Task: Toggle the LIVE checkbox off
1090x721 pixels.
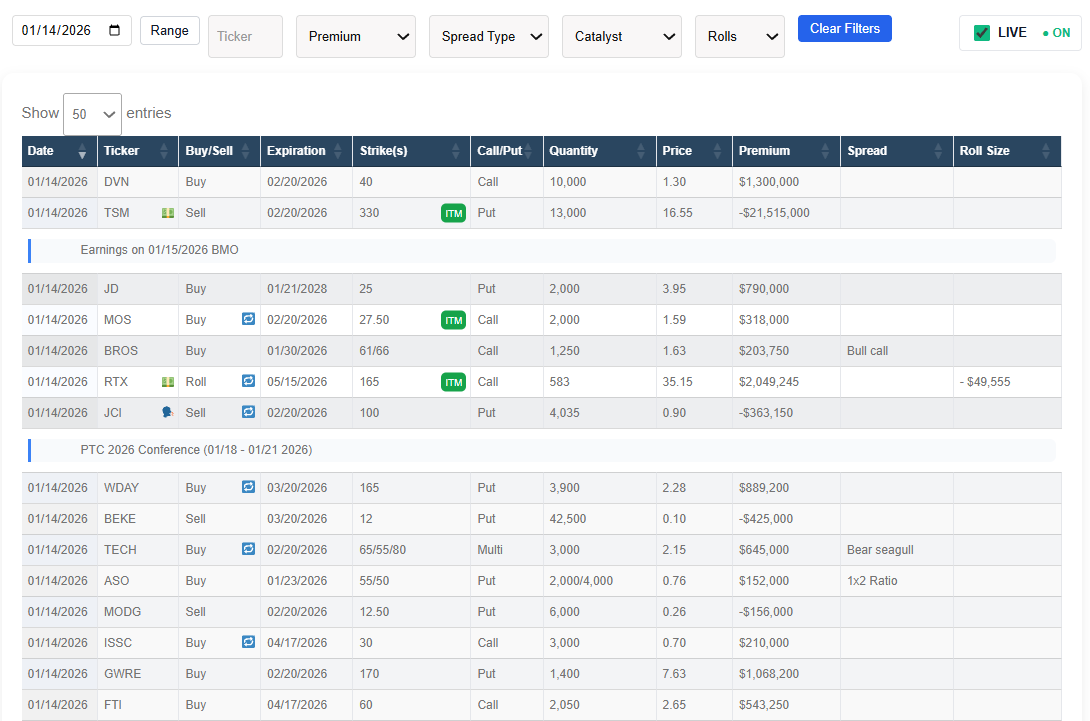Action: (x=983, y=32)
